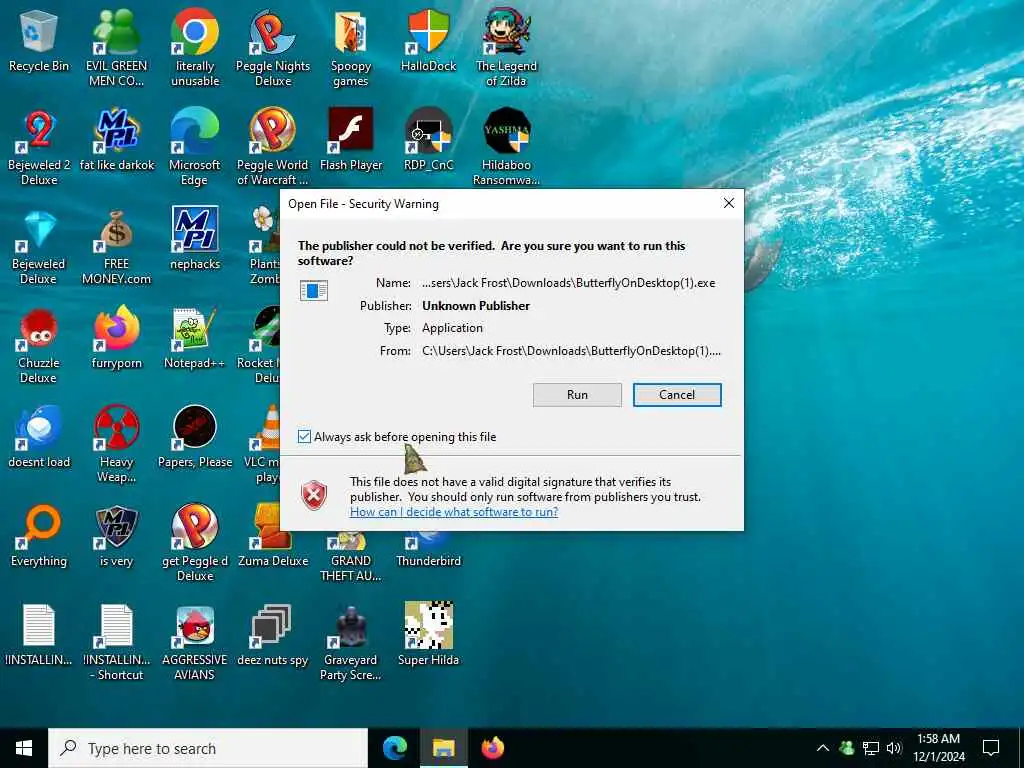Image resolution: width=1024 pixels, height=768 pixels.
Task: Open the clock showing 1:58 AM
Action: pyautogui.click(x=938, y=748)
